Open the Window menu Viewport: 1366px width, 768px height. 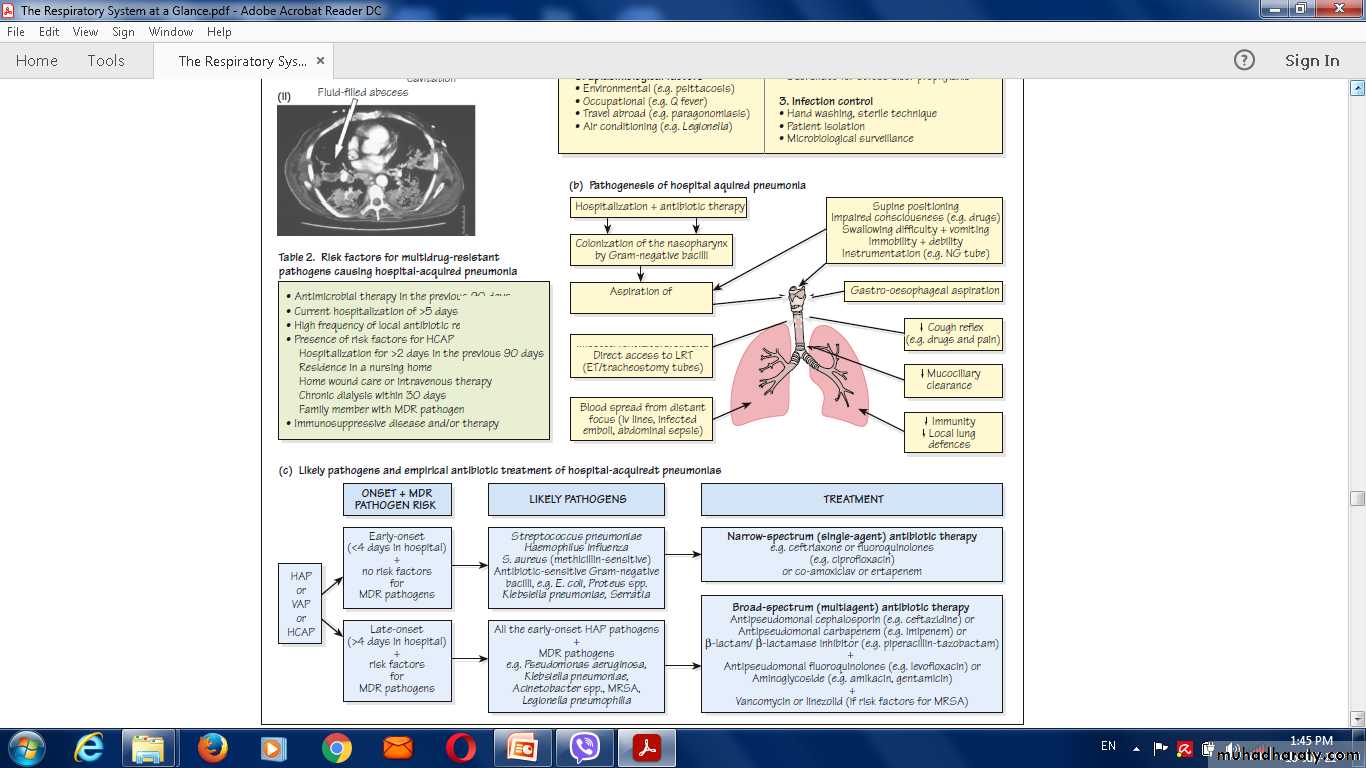[x=170, y=32]
